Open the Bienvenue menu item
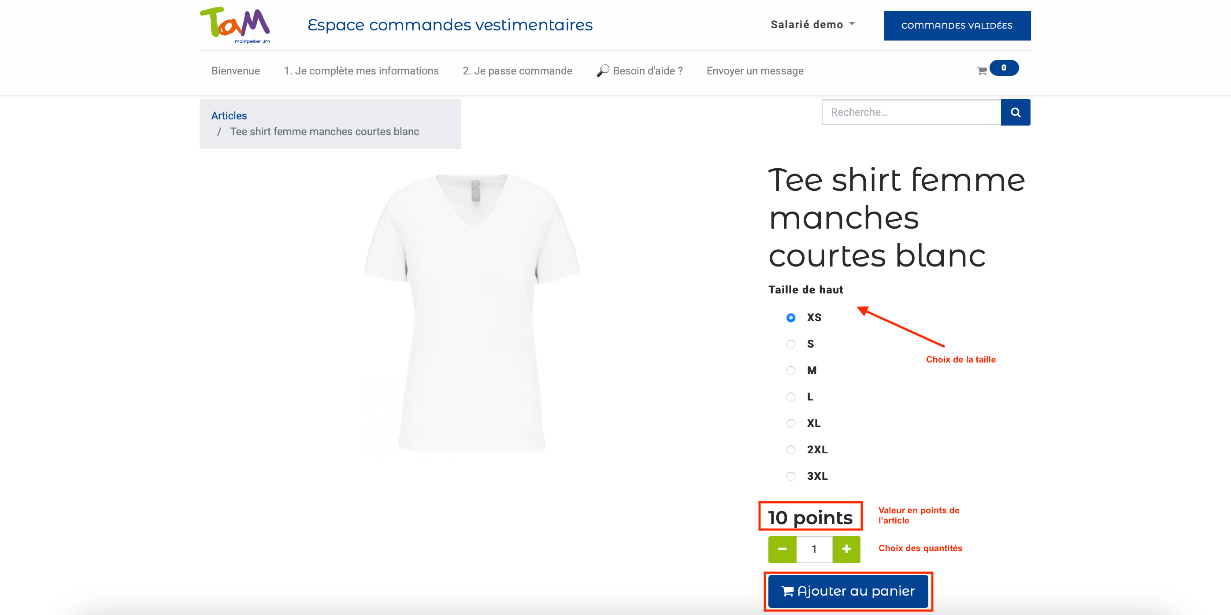 pos(235,71)
